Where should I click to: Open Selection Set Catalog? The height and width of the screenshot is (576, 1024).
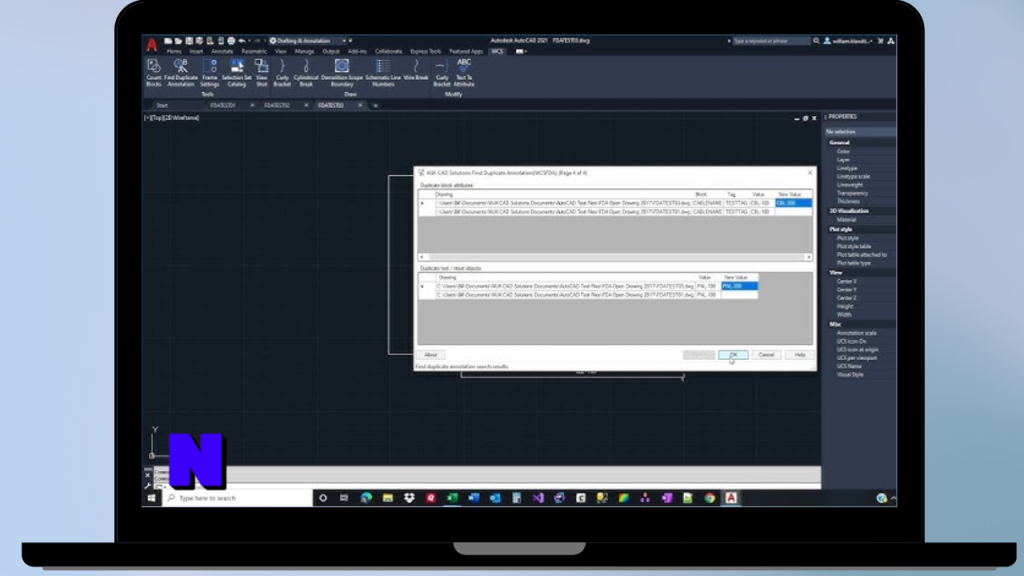point(236,72)
